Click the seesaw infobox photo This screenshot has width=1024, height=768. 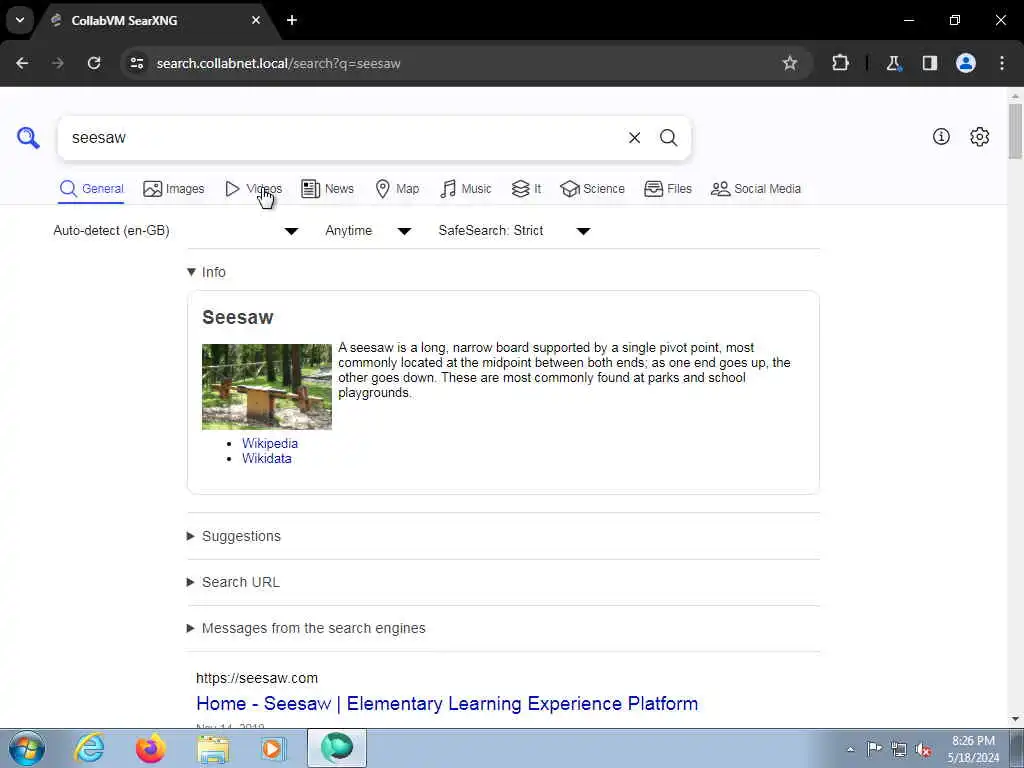[266, 387]
